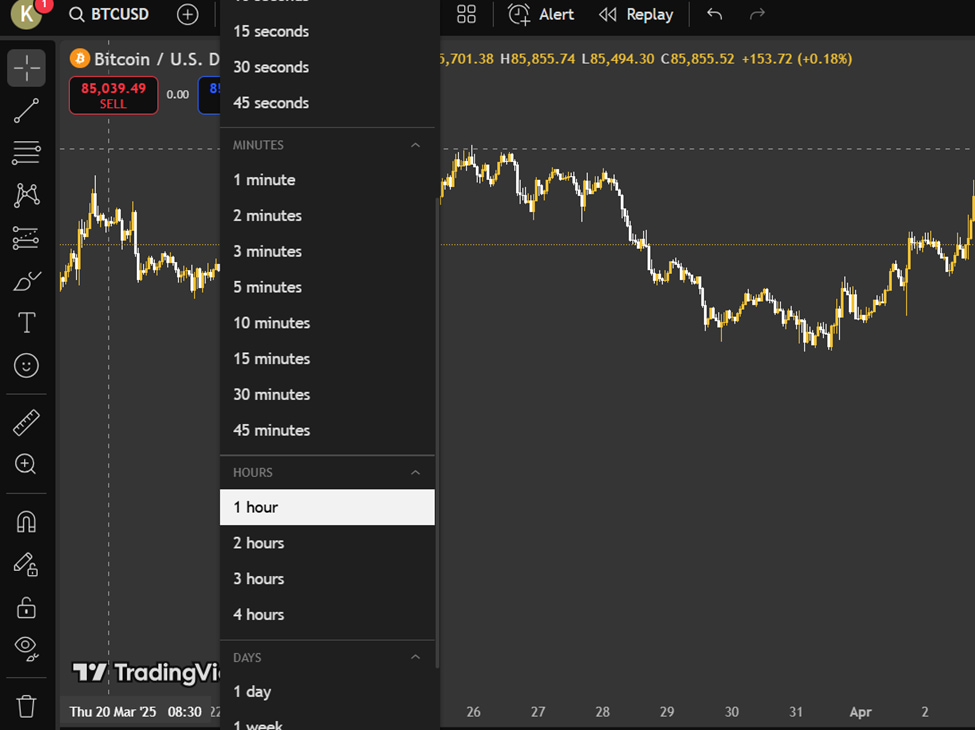Set the interval to 2 hours
The height and width of the screenshot is (730, 975).
tap(327, 543)
